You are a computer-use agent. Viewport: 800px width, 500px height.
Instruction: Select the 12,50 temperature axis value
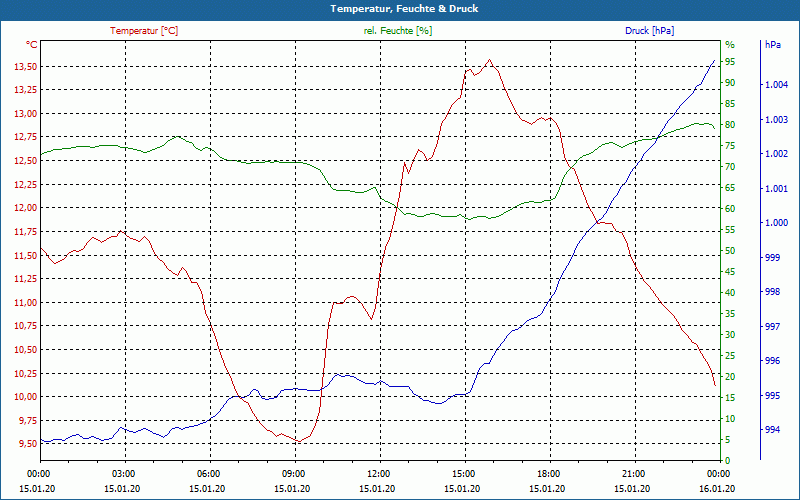pos(25,161)
